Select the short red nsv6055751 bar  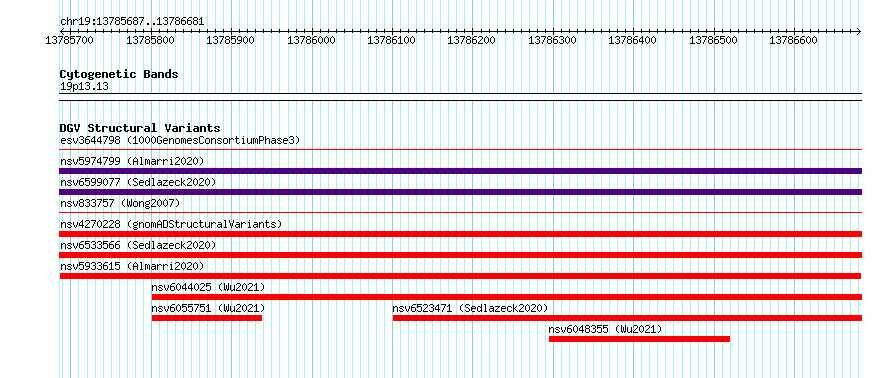point(207,318)
